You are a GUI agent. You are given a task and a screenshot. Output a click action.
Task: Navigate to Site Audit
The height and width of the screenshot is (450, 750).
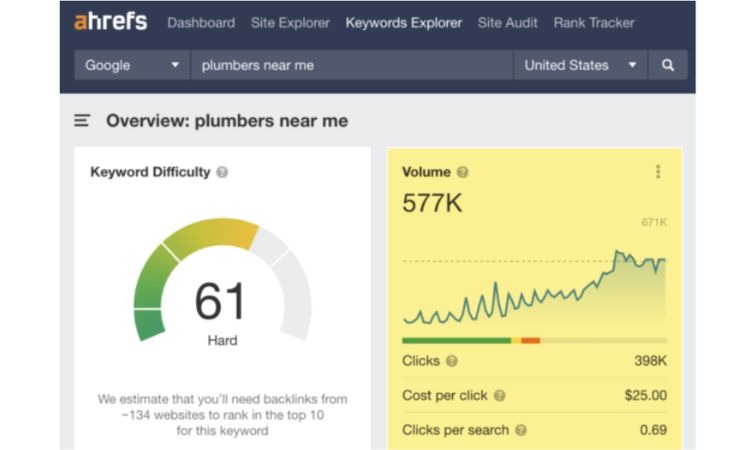point(509,23)
